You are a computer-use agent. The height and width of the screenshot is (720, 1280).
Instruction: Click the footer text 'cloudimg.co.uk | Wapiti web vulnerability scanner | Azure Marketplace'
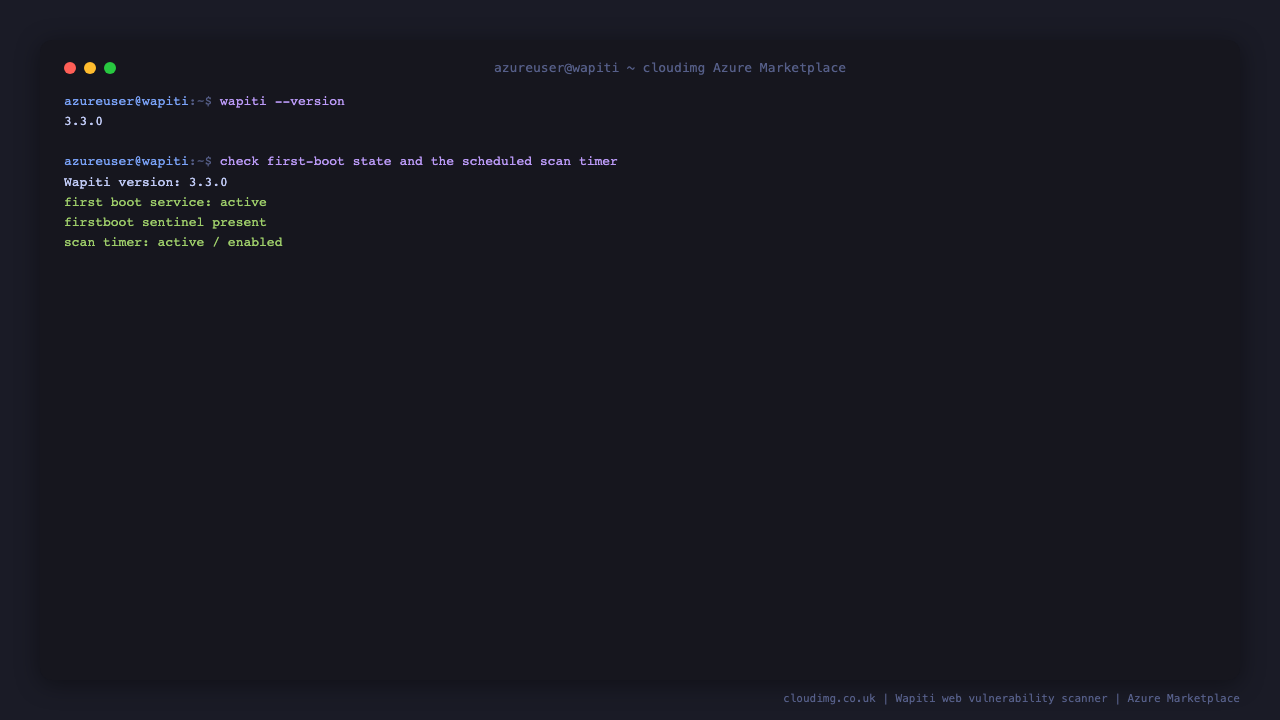click(1011, 698)
